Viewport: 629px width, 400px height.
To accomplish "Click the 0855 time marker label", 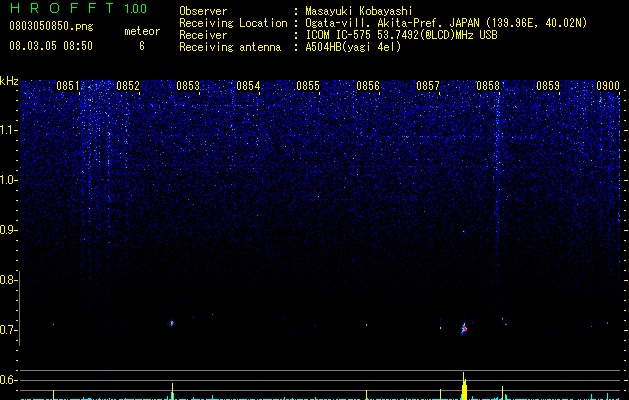I will click(x=308, y=86).
